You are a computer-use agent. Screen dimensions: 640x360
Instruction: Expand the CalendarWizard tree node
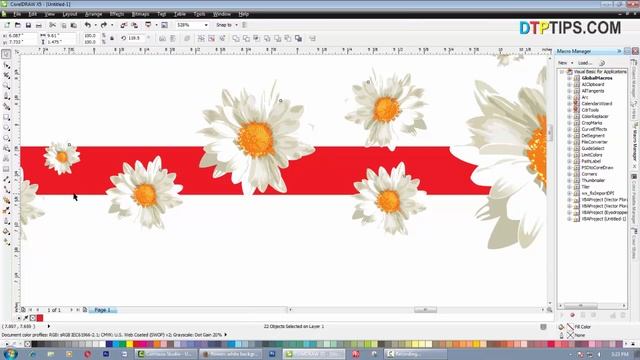click(x=569, y=104)
